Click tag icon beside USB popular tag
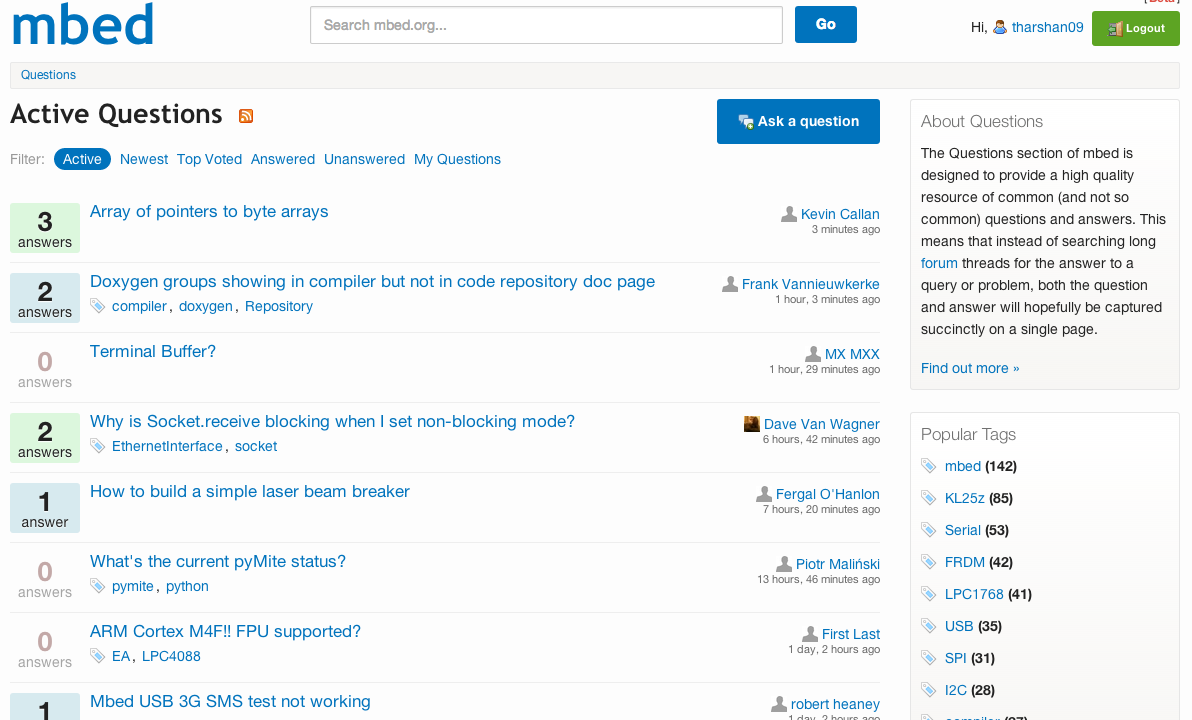The image size is (1192, 720). [928, 626]
